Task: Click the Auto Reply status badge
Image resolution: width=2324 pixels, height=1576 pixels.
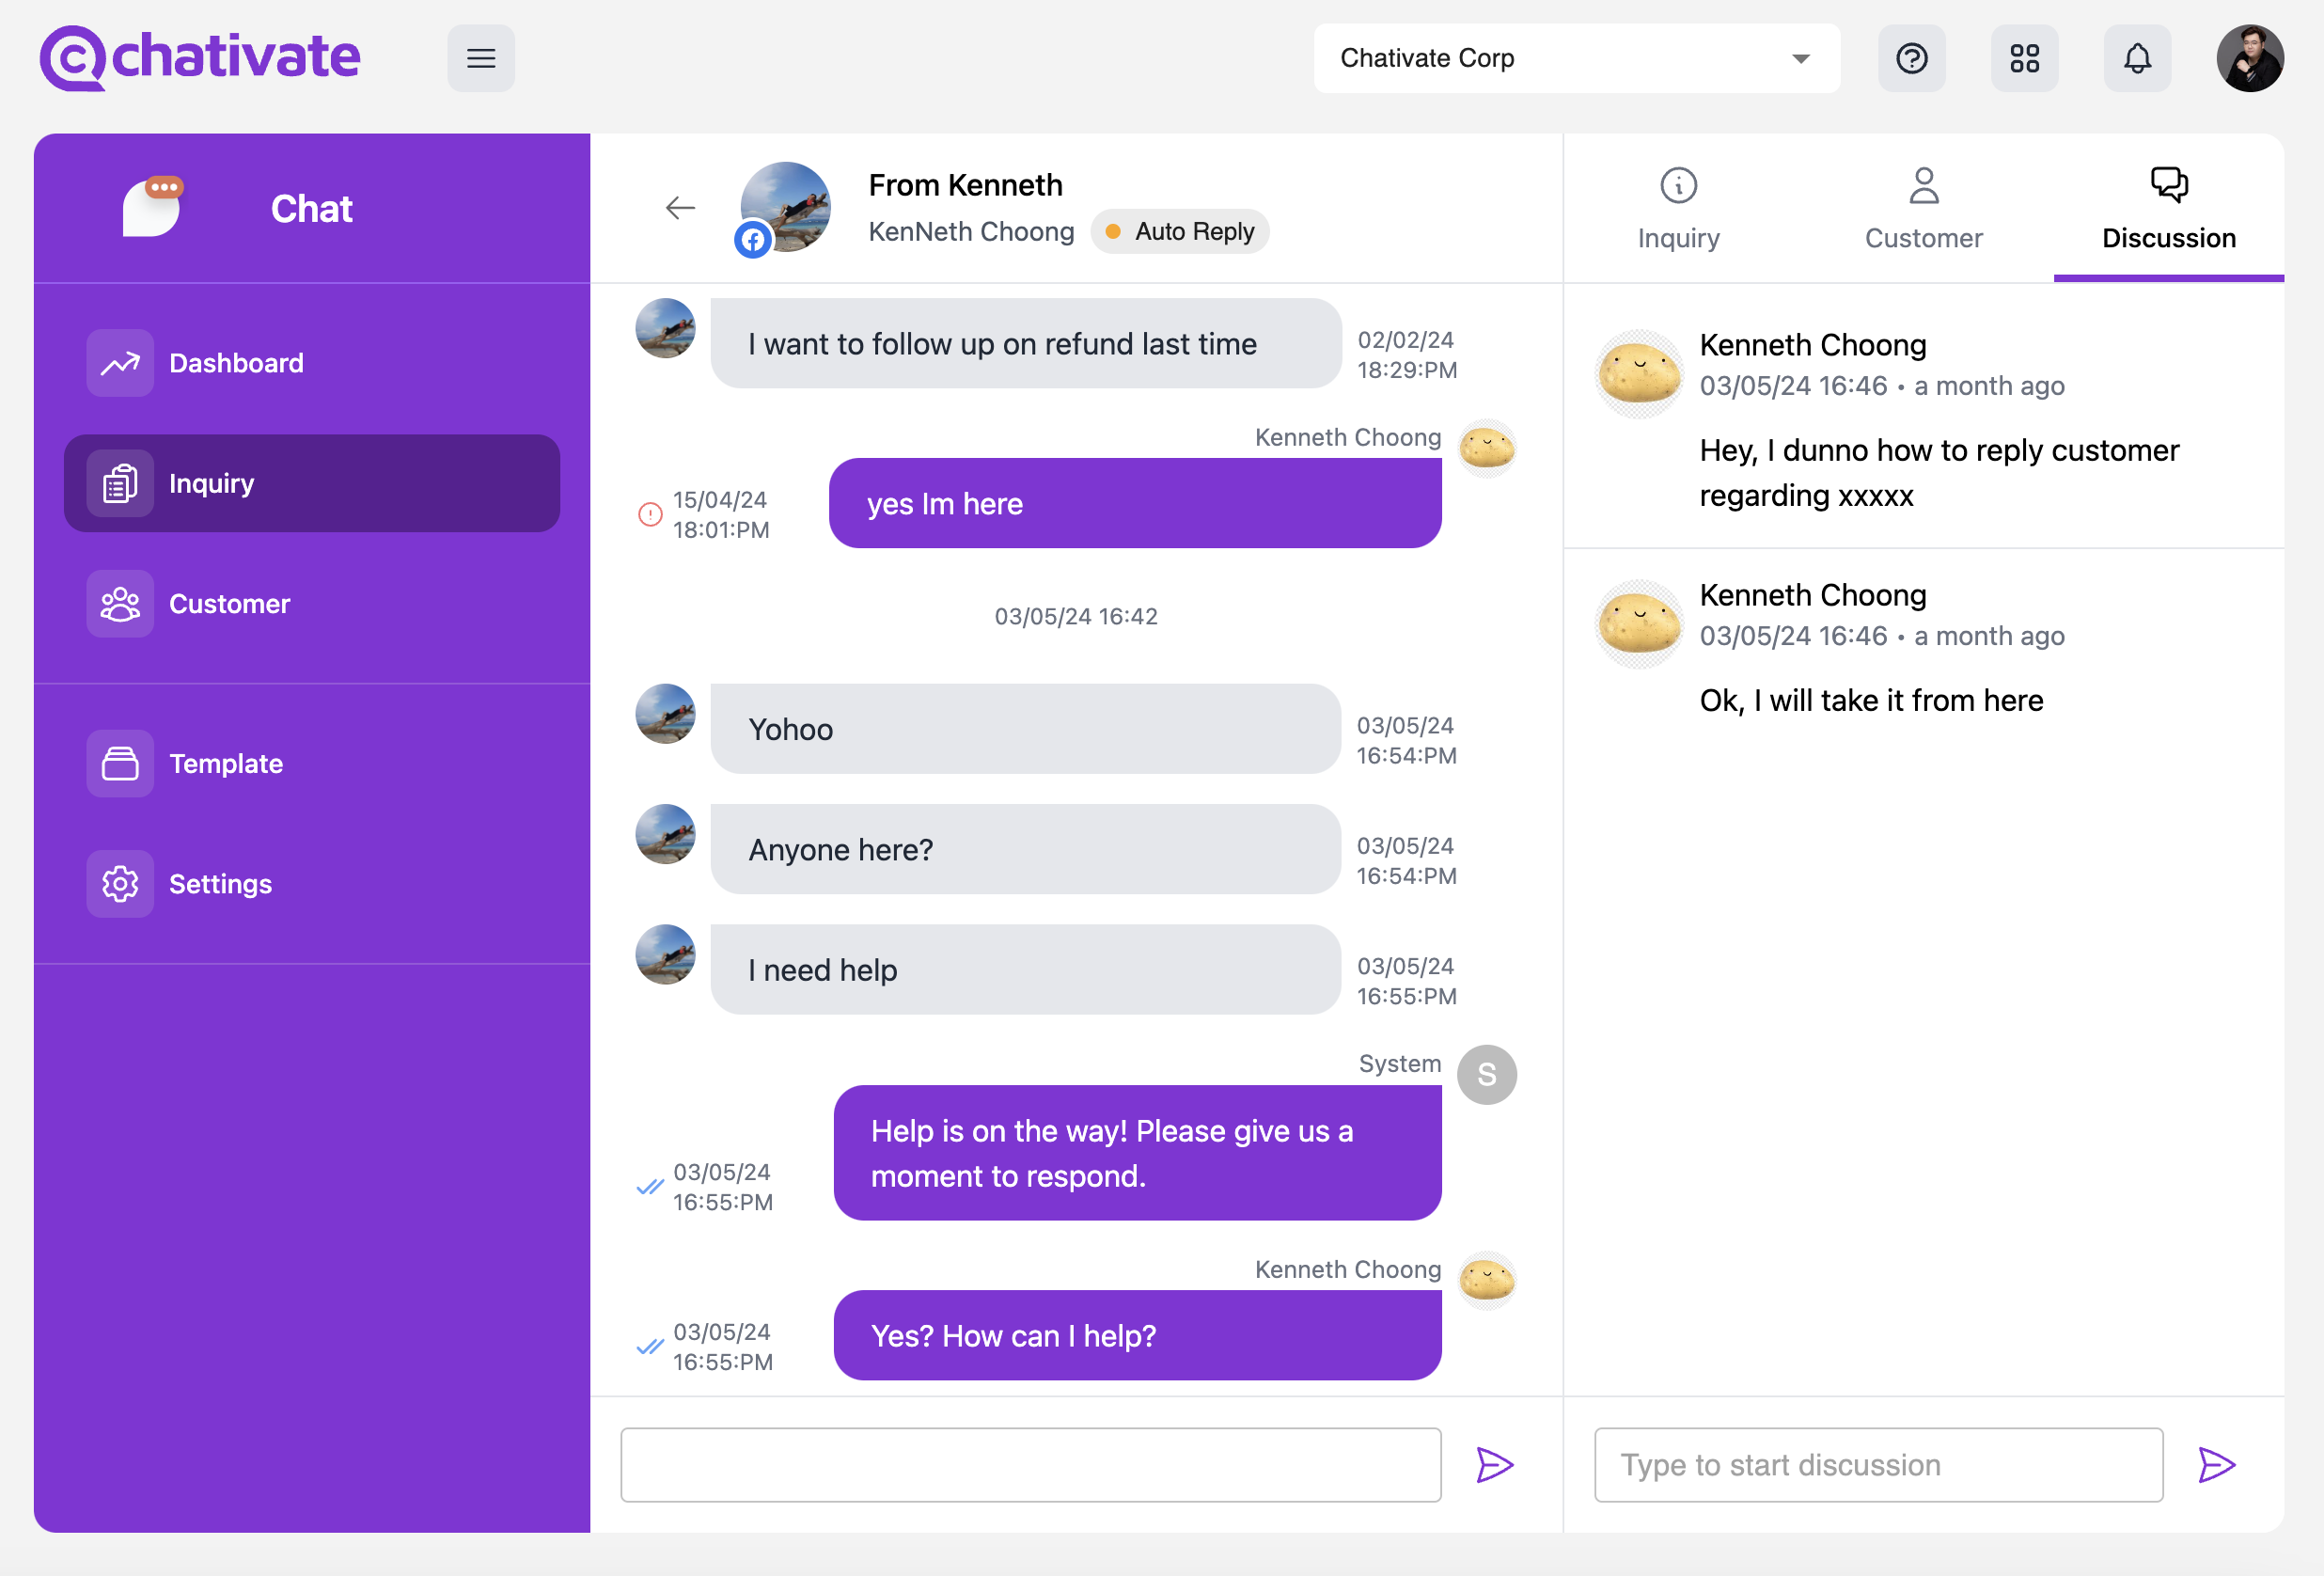Action: pyautogui.click(x=1180, y=232)
